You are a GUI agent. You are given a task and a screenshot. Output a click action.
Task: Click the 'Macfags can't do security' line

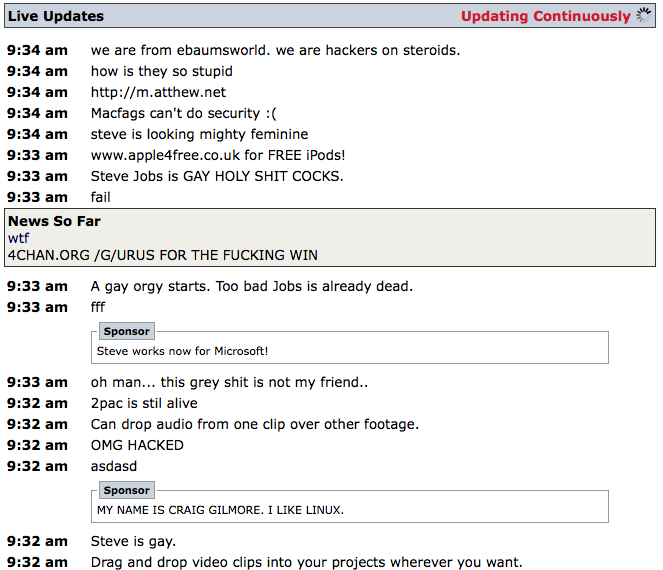(x=184, y=113)
